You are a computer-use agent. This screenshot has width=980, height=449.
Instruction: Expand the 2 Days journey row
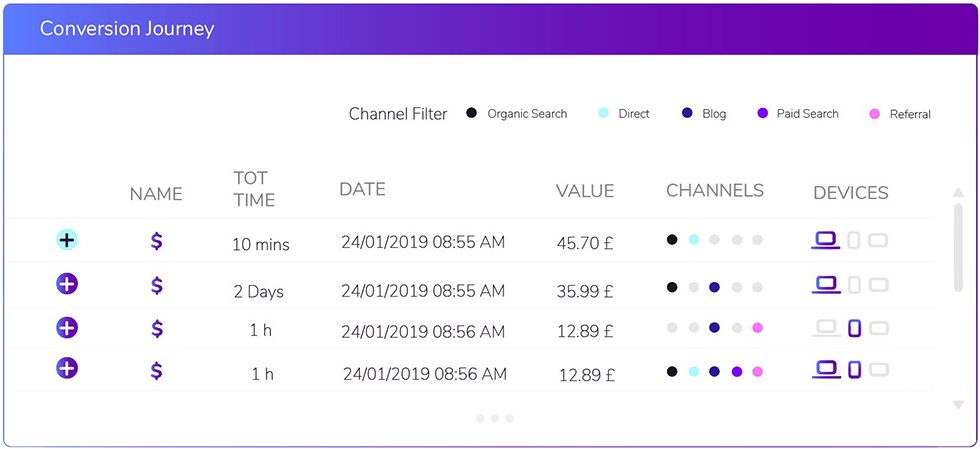click(67, 285)
